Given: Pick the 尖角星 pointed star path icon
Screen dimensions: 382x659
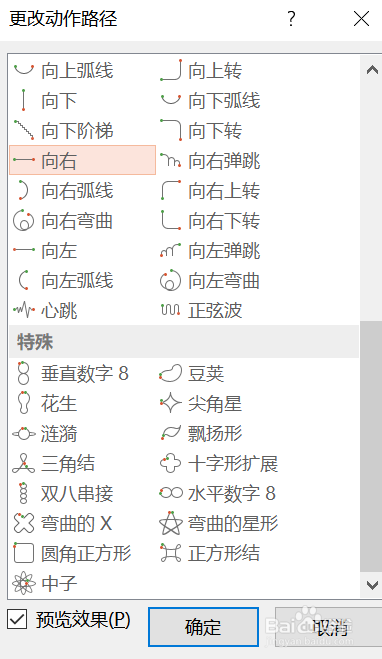Looking at the screenshot, I should tap(170, 403).
